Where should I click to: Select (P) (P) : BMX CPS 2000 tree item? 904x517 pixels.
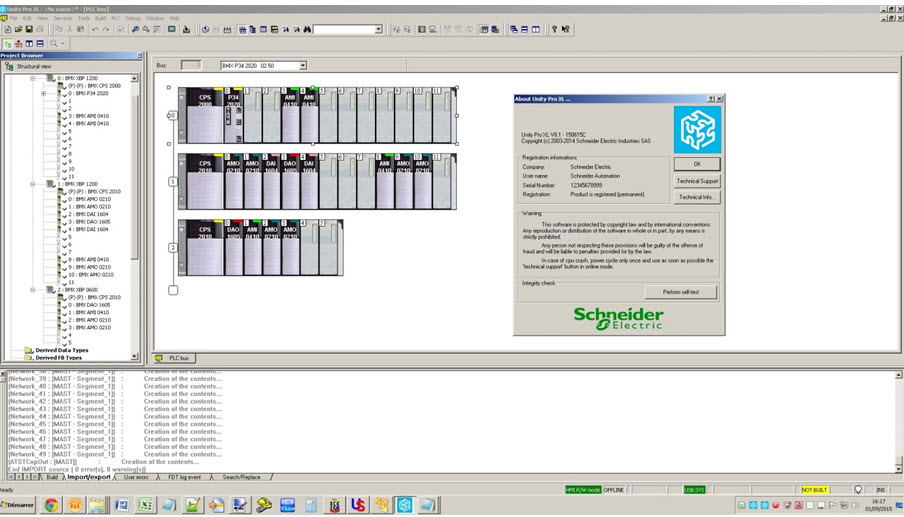[x=95, y=86]
